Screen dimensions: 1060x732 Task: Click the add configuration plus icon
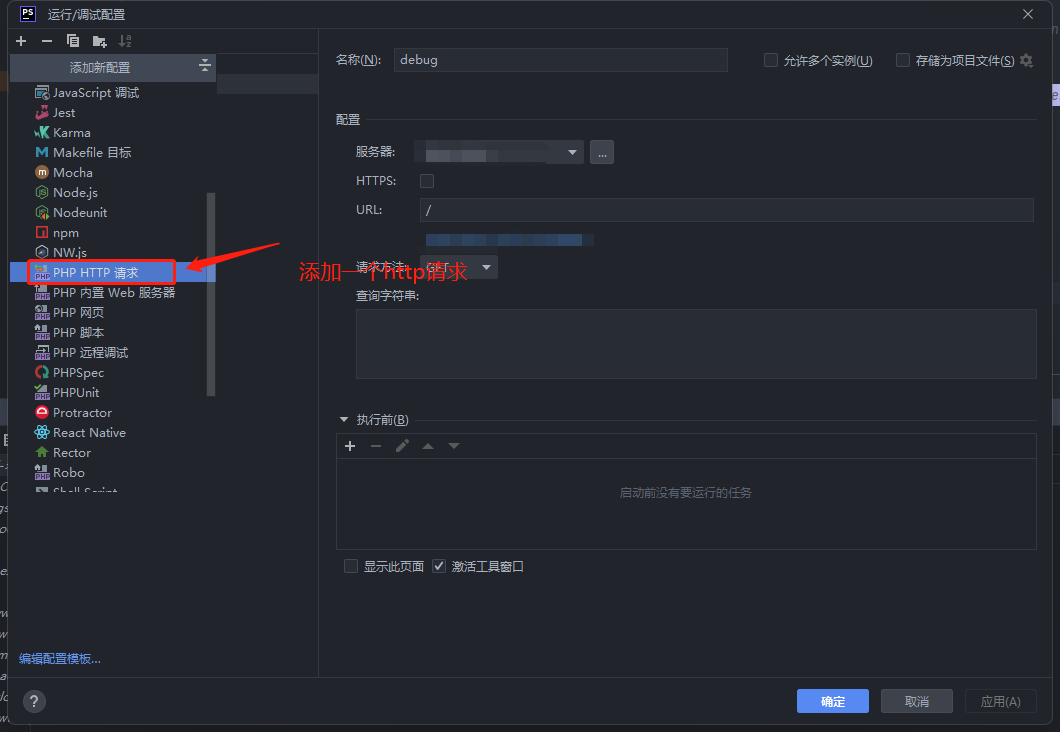(x=21, y=41)
